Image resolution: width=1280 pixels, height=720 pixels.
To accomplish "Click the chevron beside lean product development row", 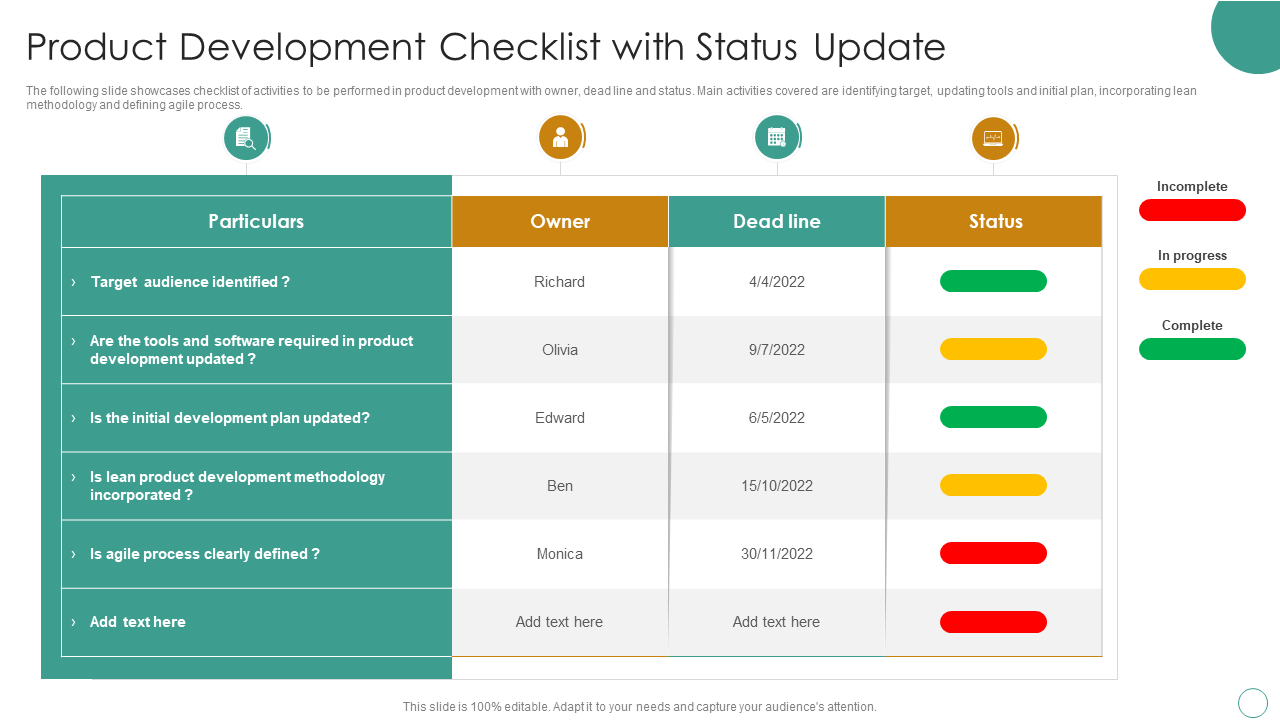I will (73, 477).
